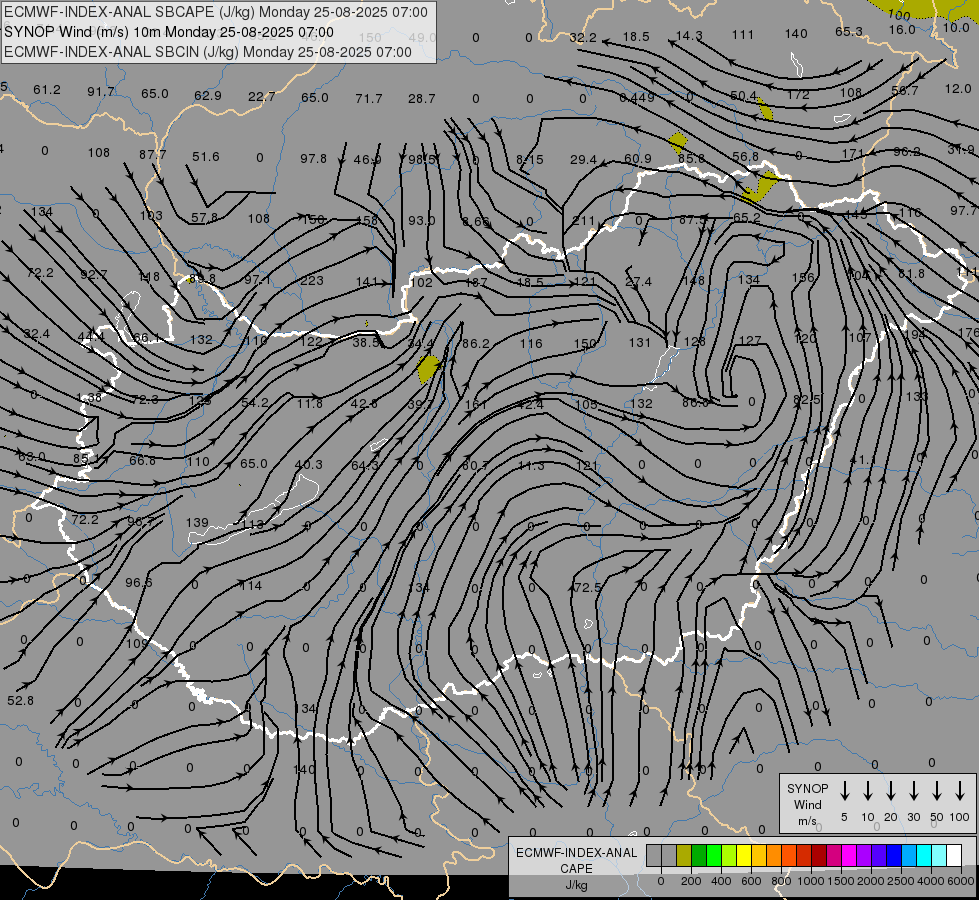Click the grid value 52.8 on the map
979x900 pixels.
click(x=21, y=701)
